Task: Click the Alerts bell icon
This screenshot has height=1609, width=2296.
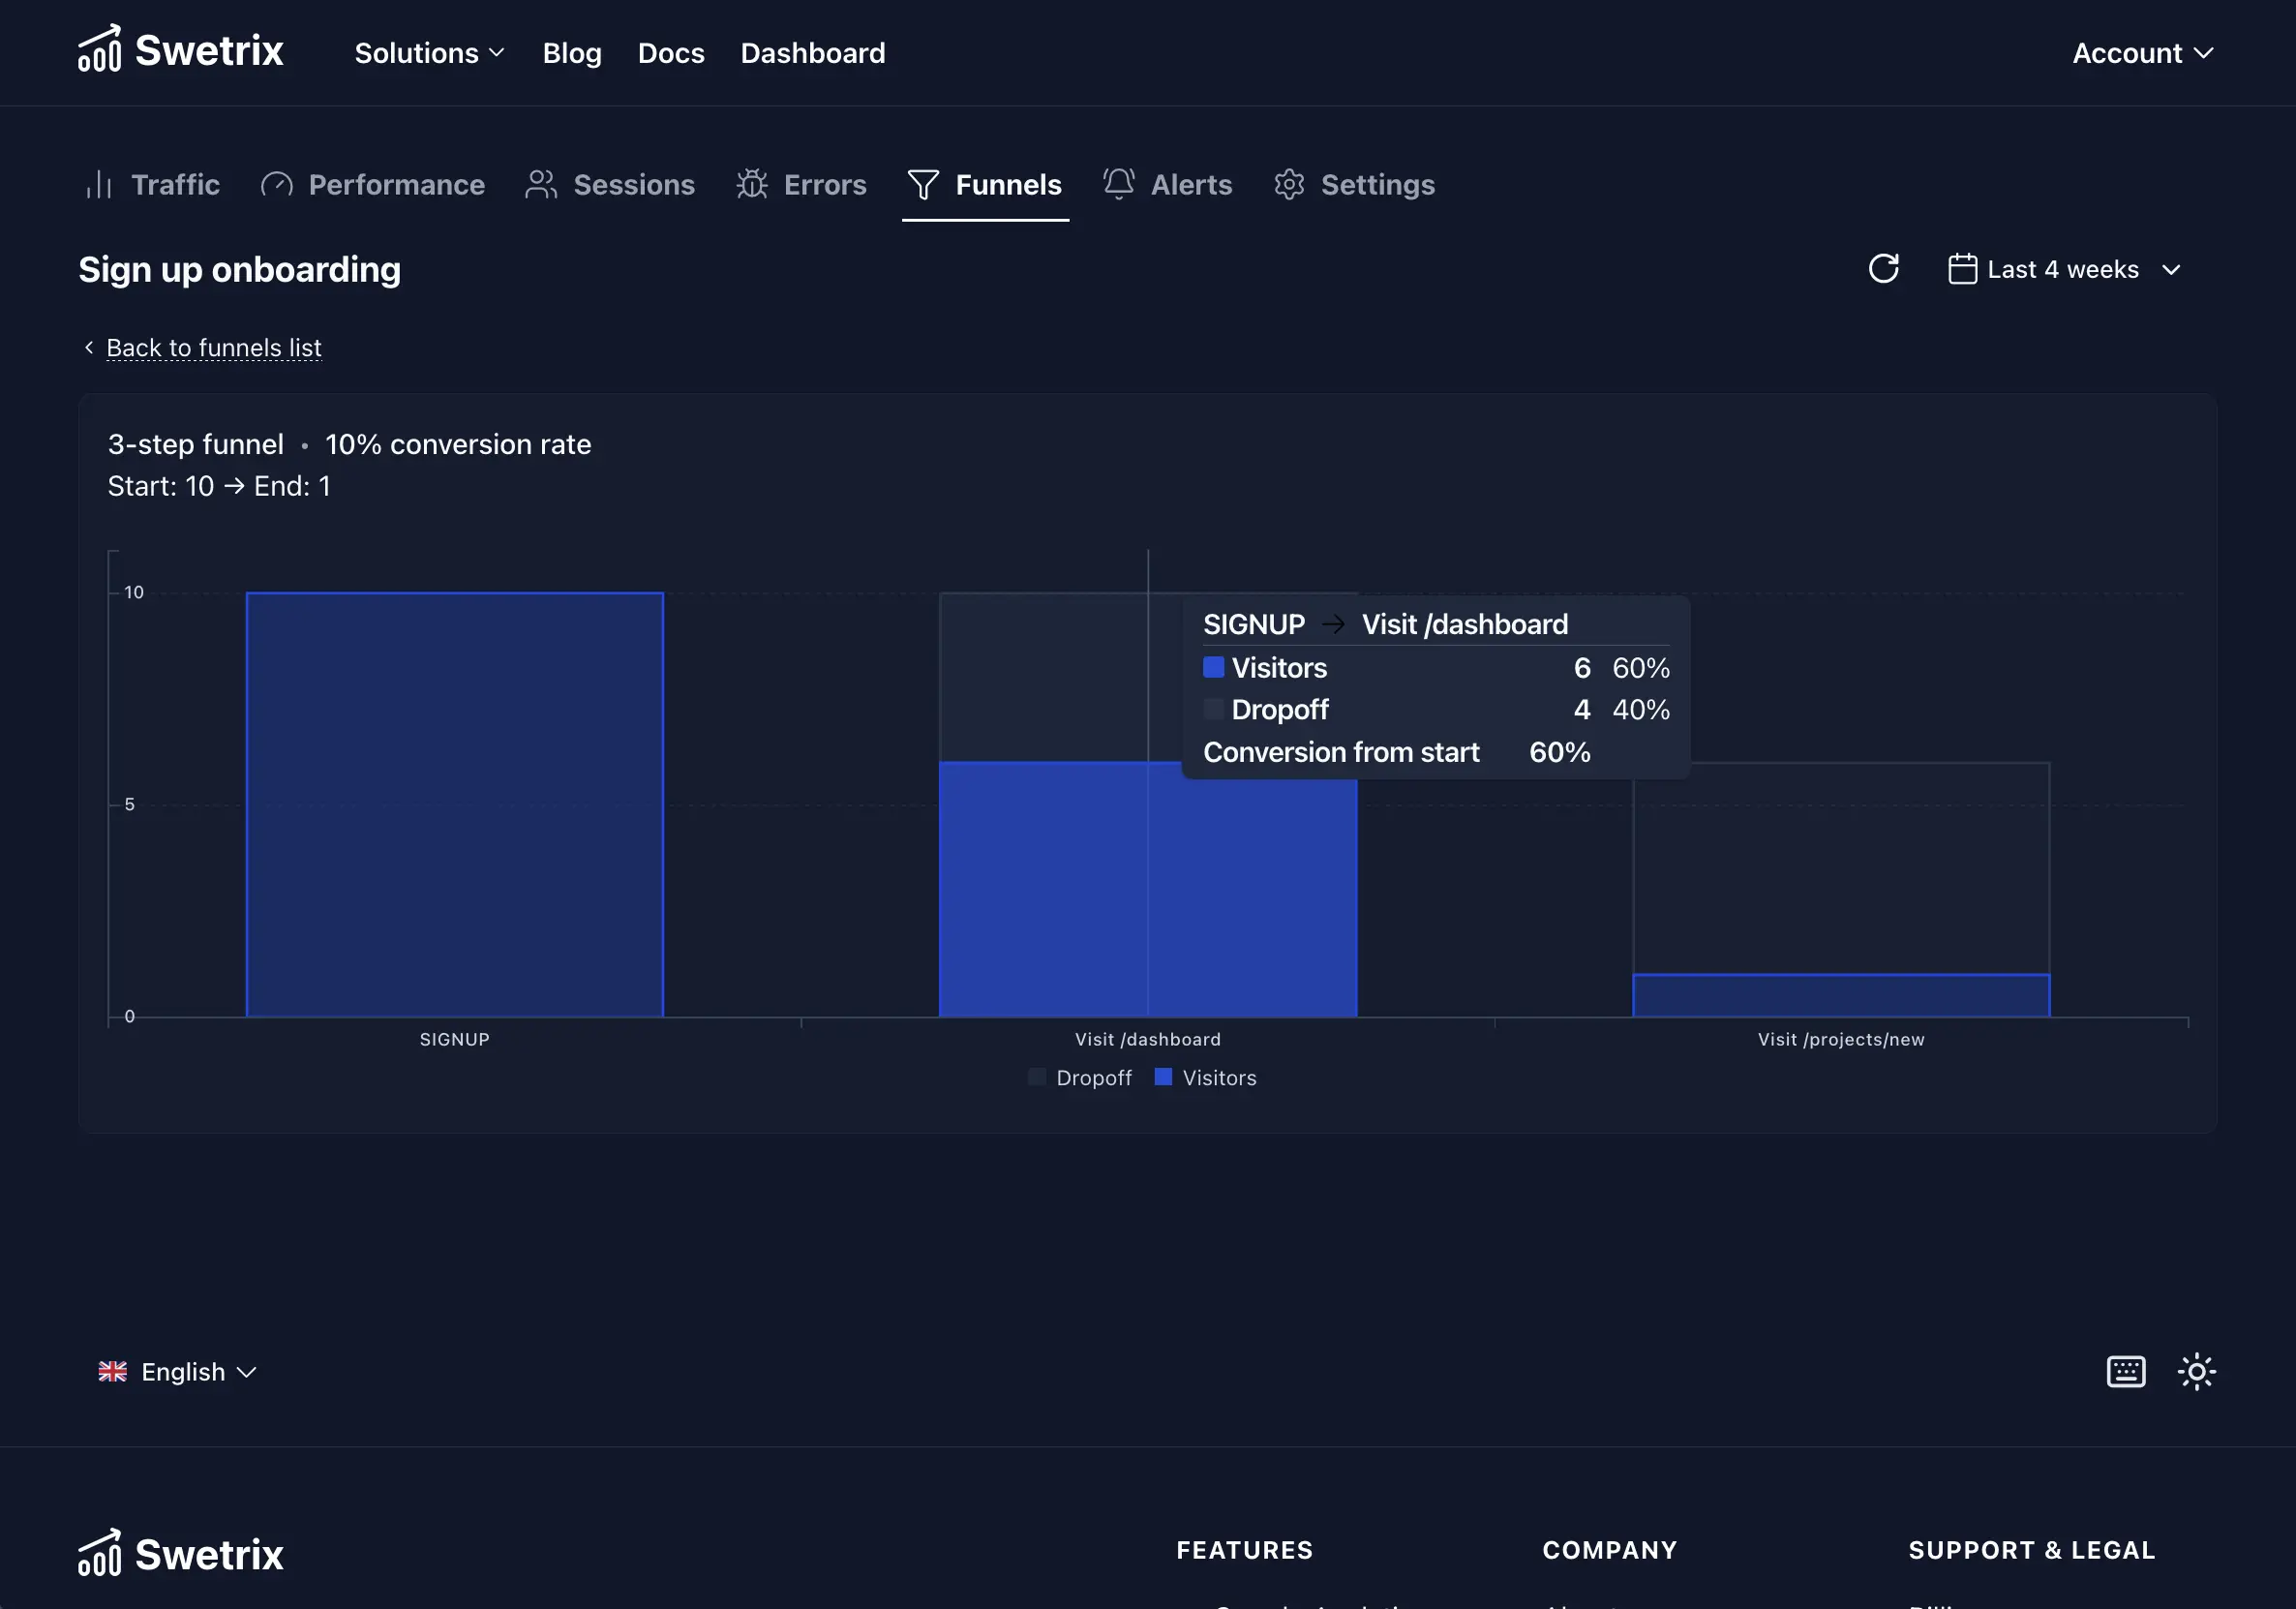Action: pos(1118,184)
